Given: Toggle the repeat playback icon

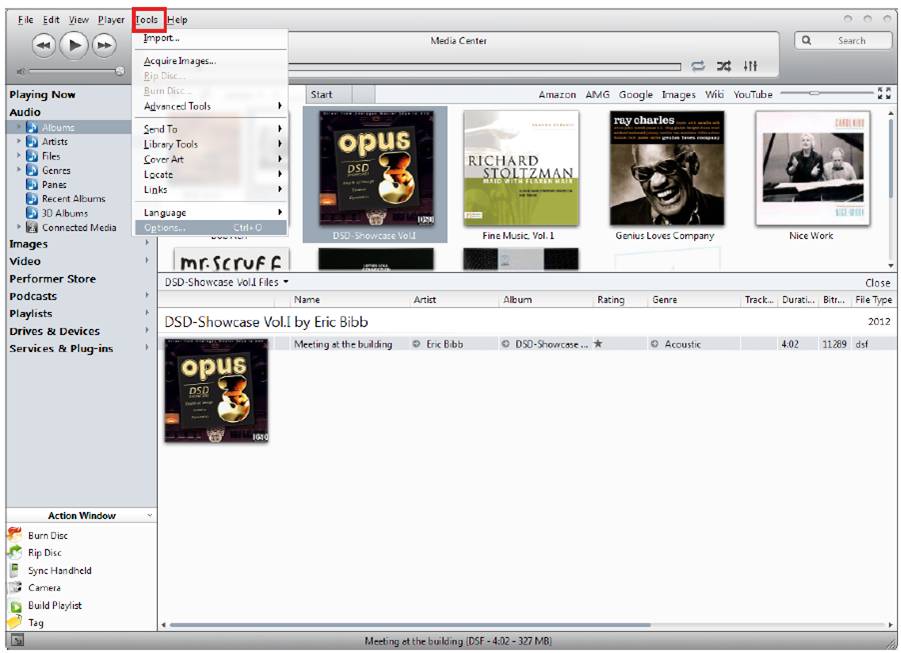Looking at the screenshot, I should click(698, 66).
